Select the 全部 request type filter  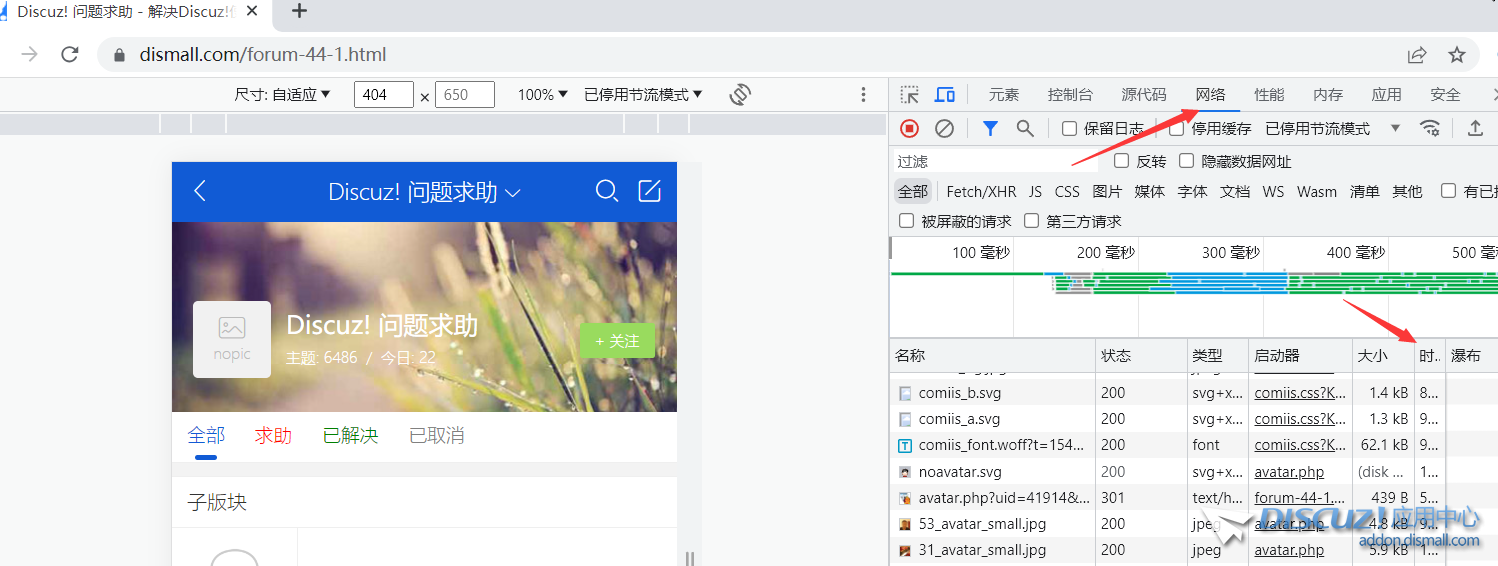point(912,191)
